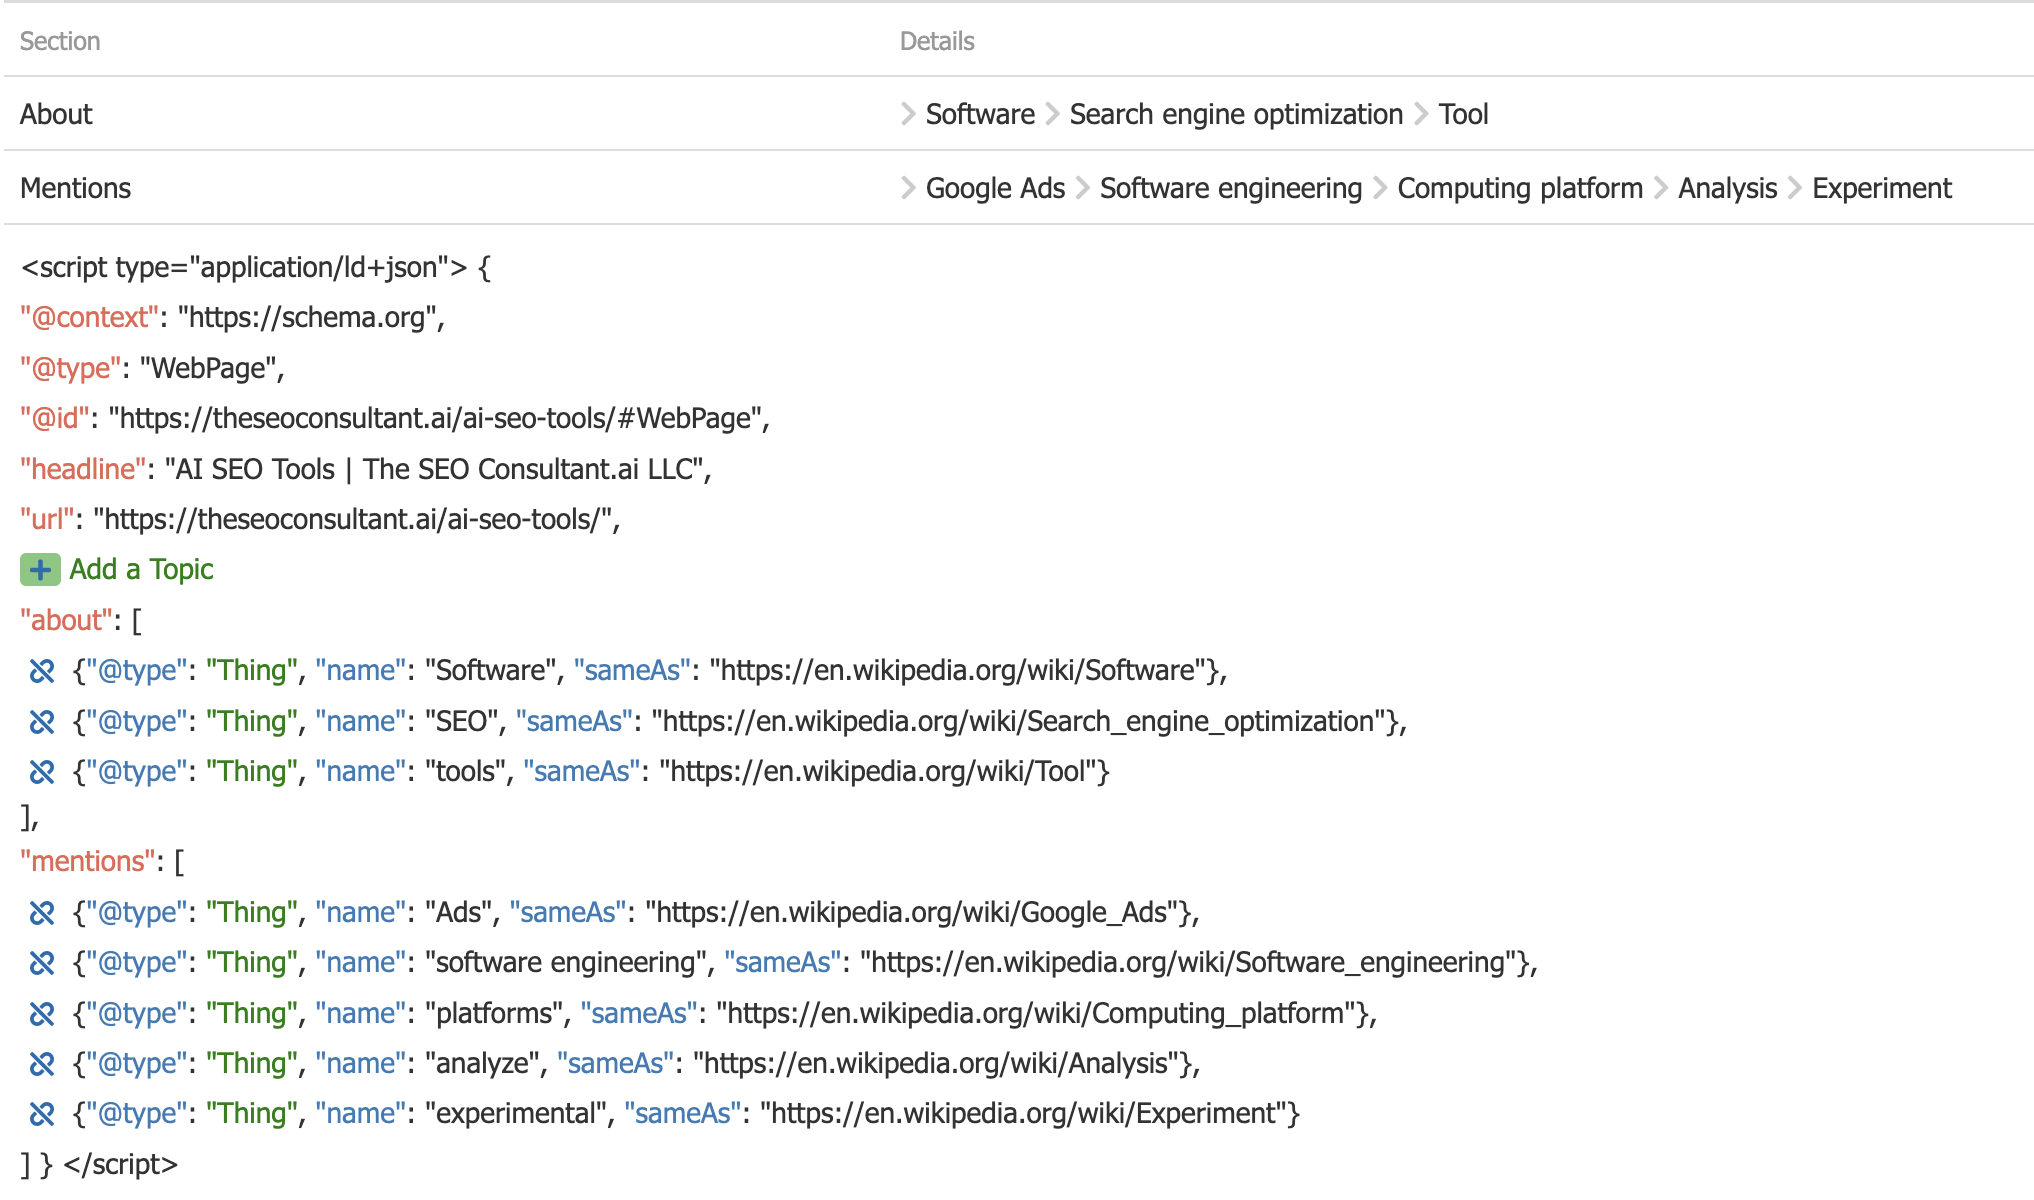Viewport: 2034px width, 1200px height.
Task: Select the Mentions section row
Action: 75,187
